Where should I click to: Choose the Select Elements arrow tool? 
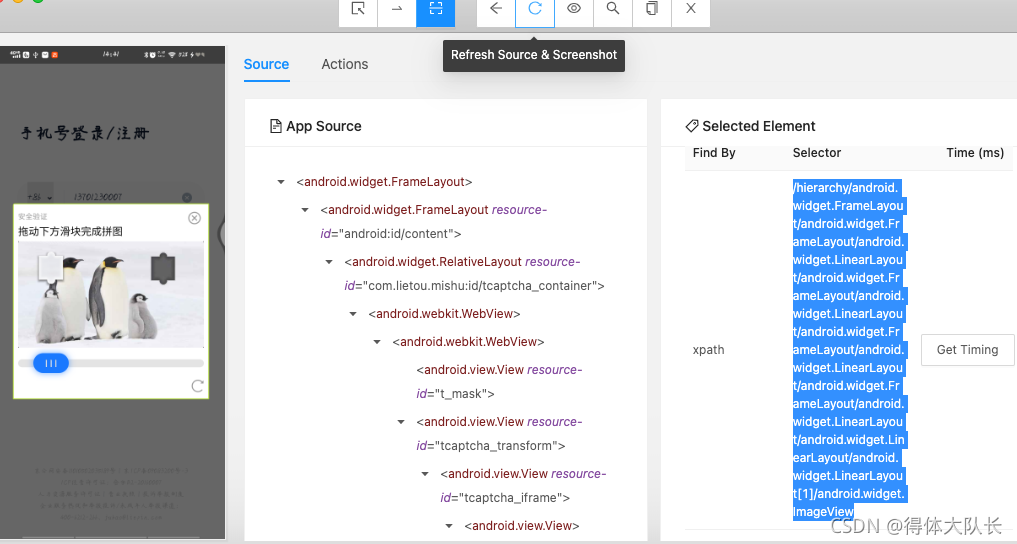(x=358, y=9)
